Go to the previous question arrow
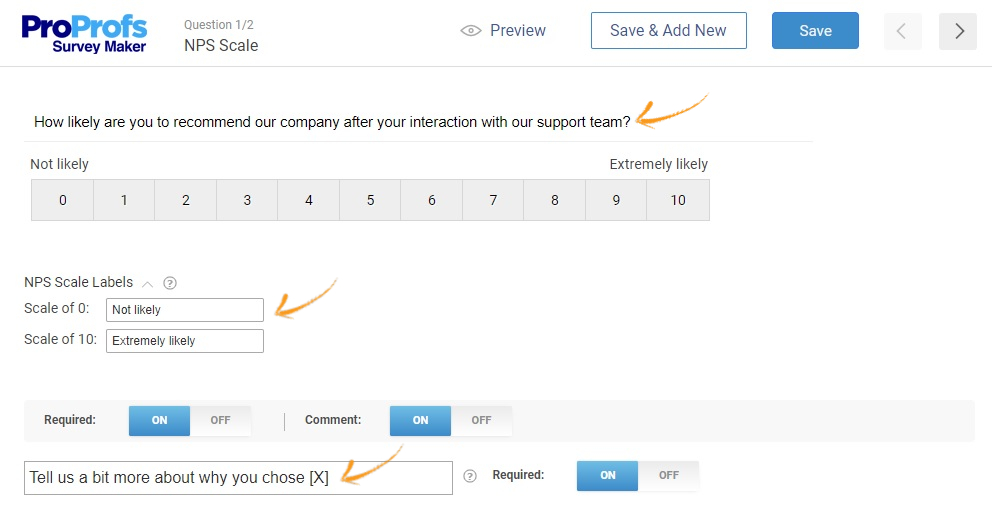This screenshot has height=519, width=992. click(x=902, y=31)
